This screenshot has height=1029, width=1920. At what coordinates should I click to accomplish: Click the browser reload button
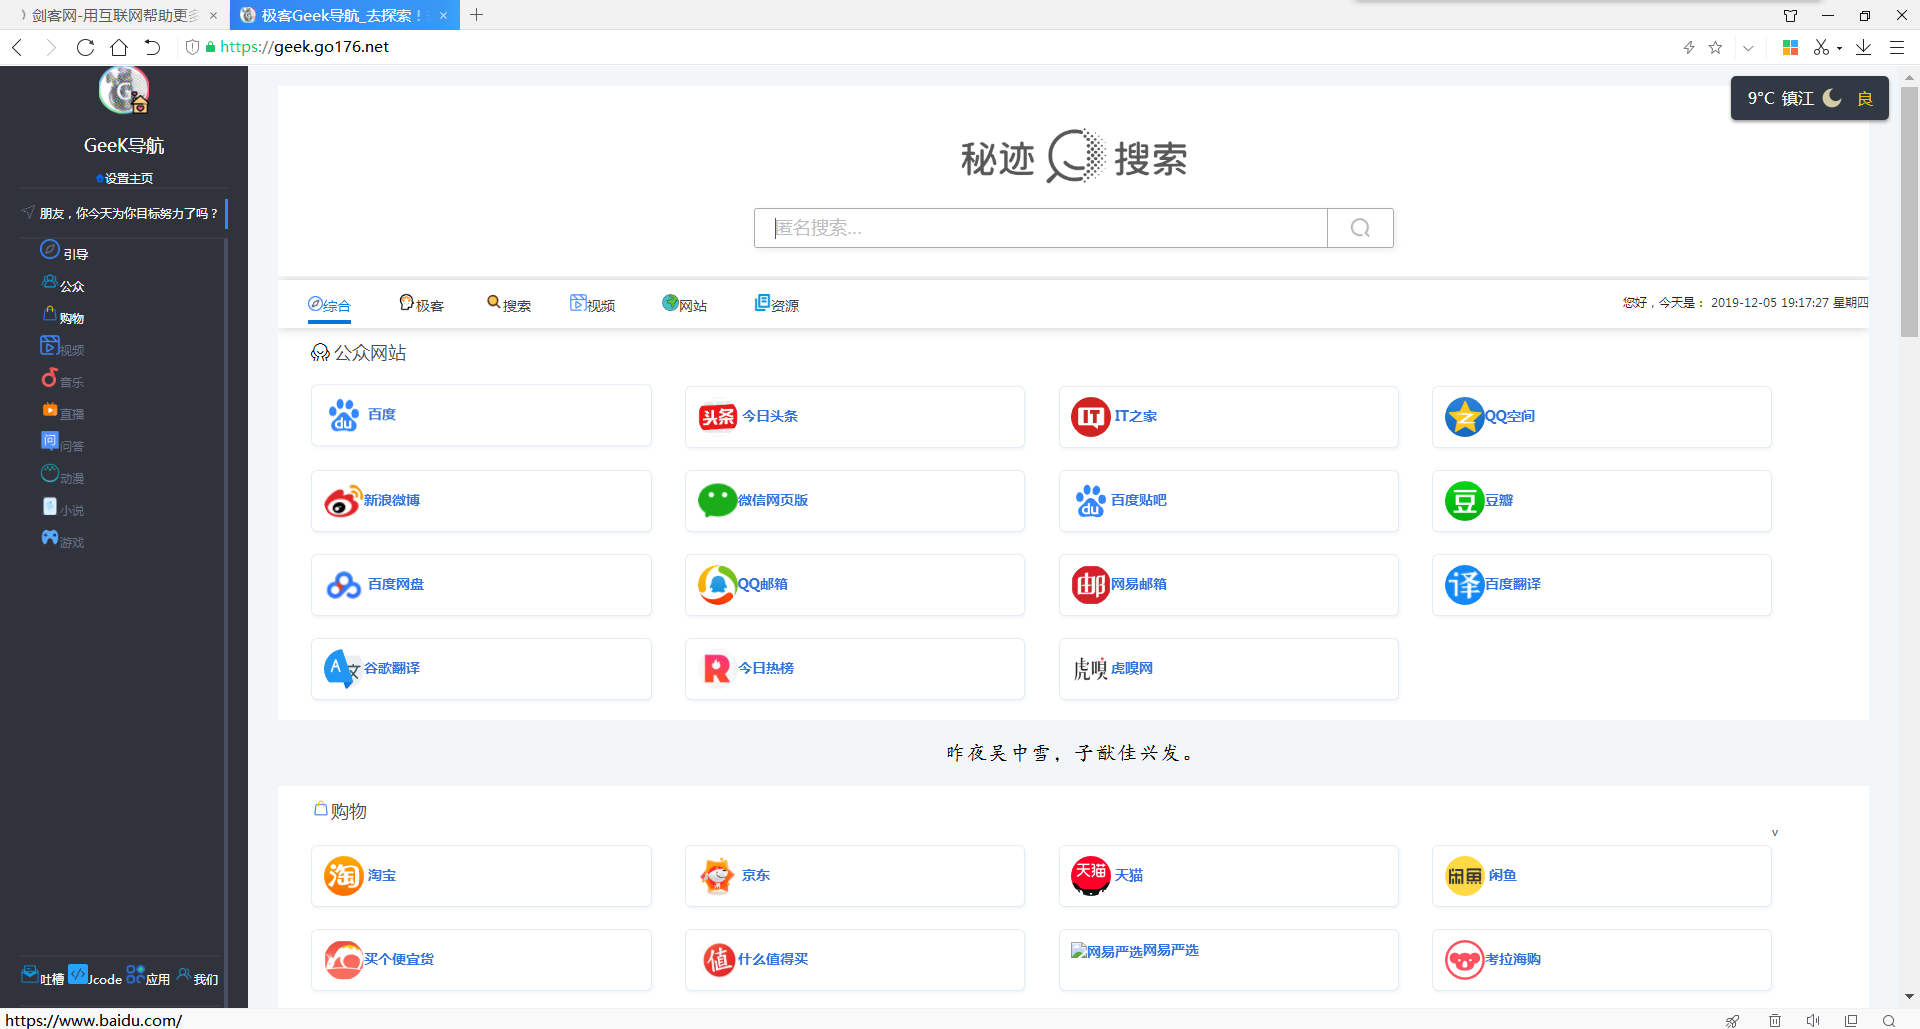[85, 47]
